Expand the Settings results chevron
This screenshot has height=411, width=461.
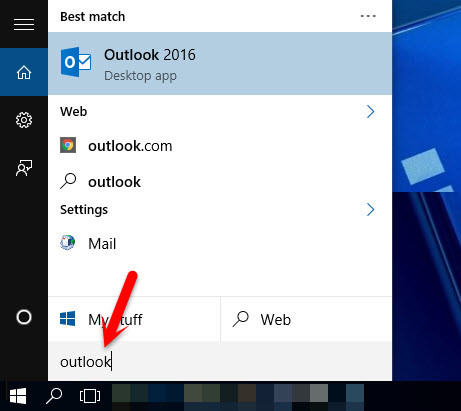tap(370, 209)
